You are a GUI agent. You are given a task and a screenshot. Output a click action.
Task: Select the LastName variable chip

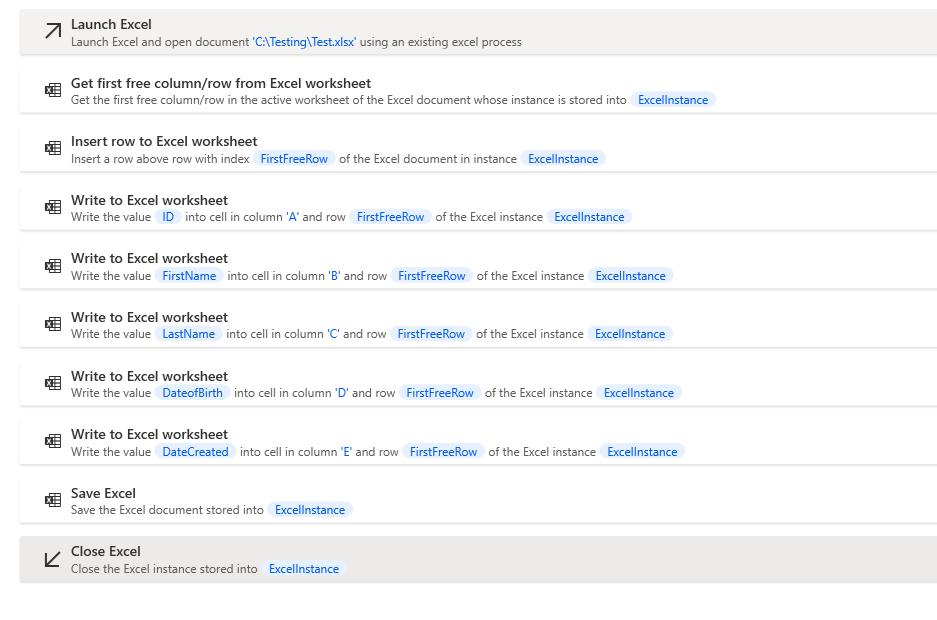(x=188, y=333)
